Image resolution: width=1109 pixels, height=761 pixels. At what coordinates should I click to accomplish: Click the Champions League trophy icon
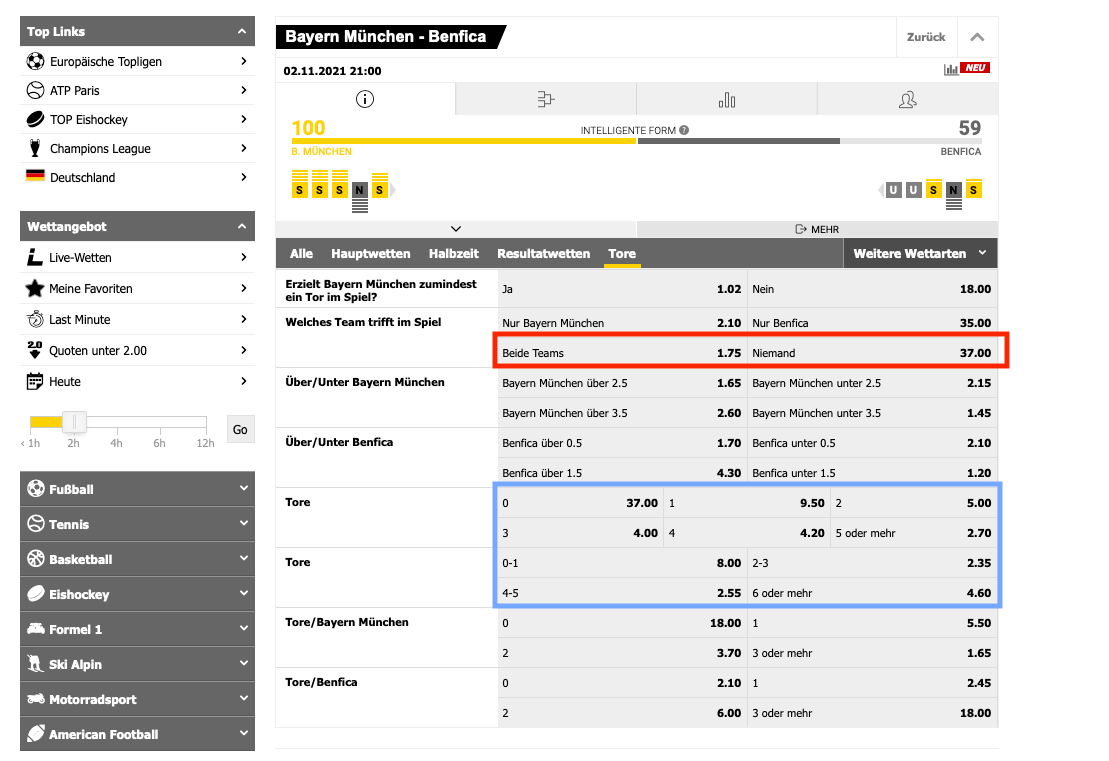(35, 149)
